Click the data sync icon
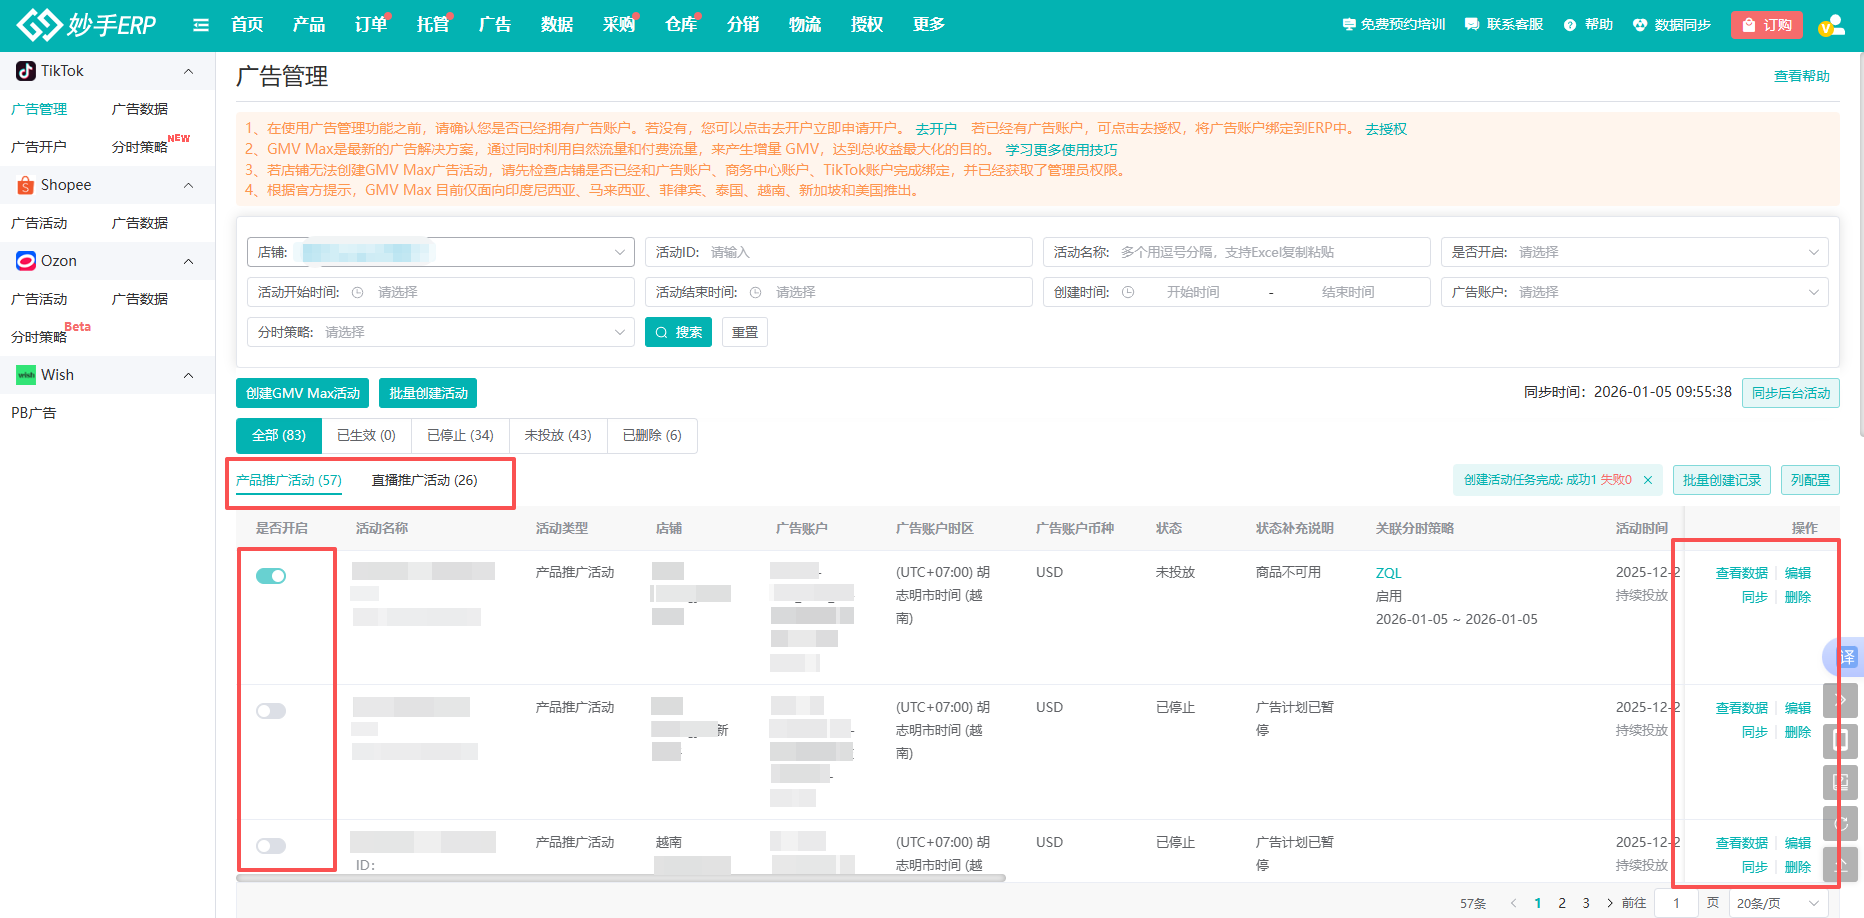 (x=1640, y=25)
